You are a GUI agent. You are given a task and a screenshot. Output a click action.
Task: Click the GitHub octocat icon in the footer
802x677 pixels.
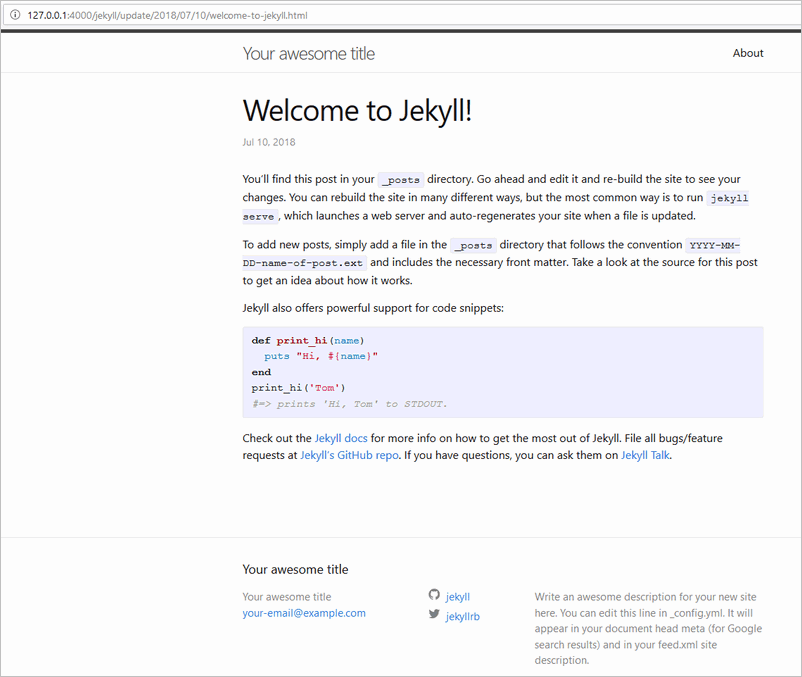click(434, 594)
